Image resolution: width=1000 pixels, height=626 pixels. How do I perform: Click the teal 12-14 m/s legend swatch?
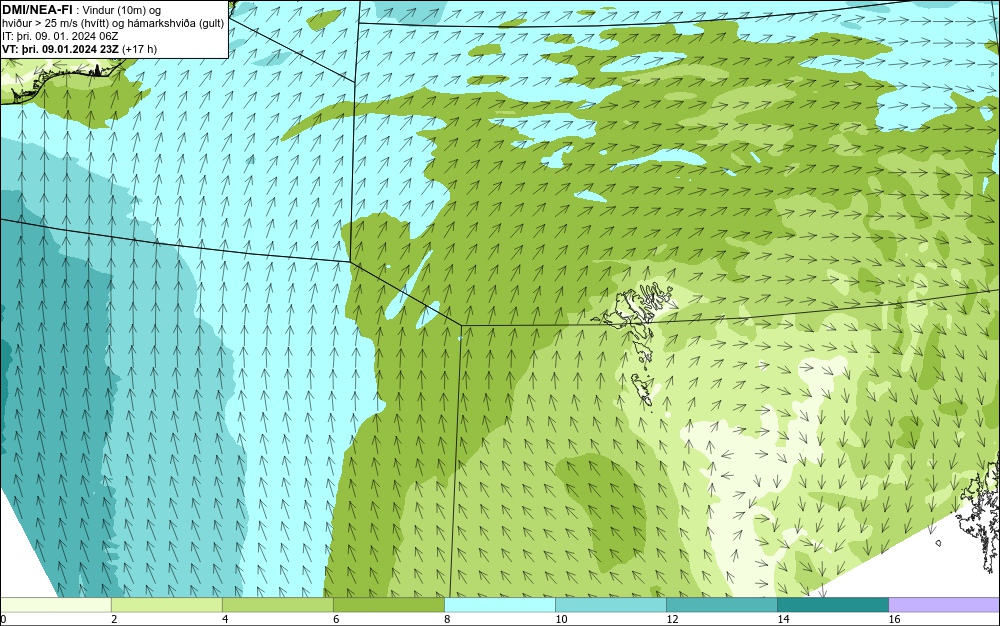722,604
